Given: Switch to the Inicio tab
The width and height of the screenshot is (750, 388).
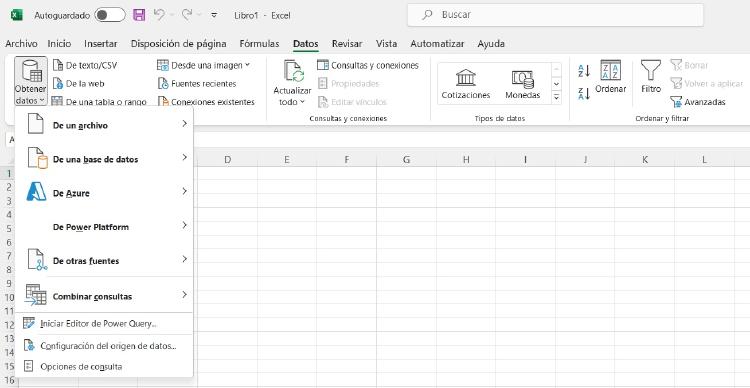Looking at the screenshot, I should click(59, 44).
